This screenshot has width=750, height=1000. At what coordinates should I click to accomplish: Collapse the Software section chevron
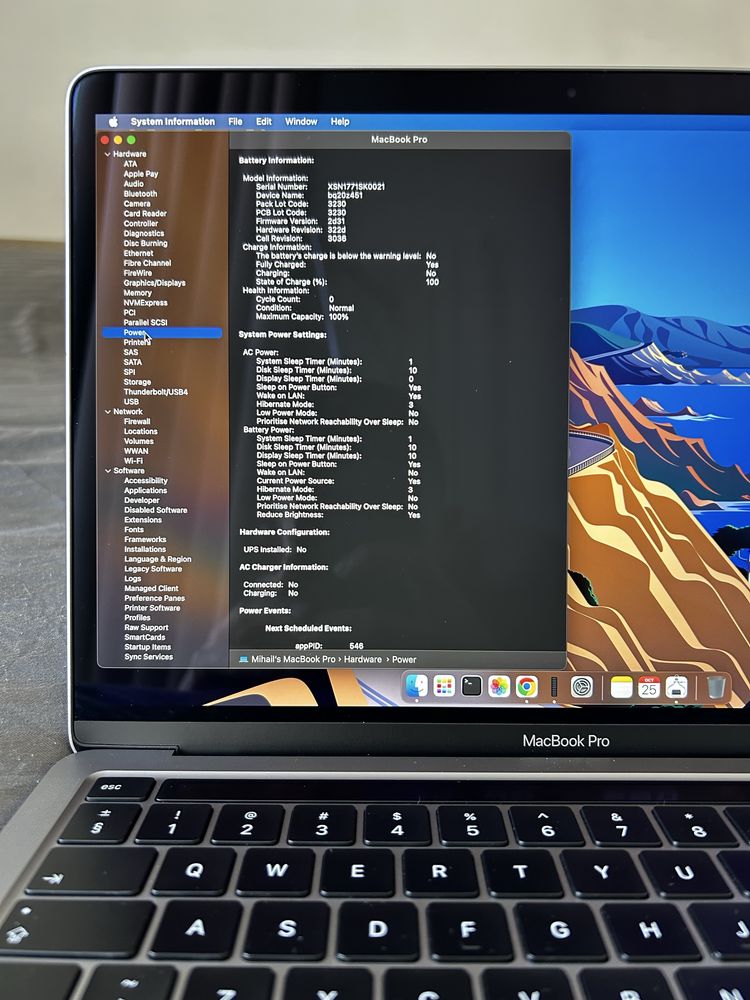click(108, 471)
